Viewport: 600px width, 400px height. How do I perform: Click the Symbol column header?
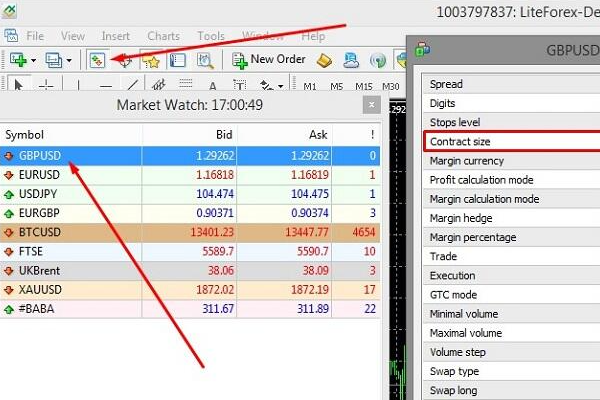[25, 135]
